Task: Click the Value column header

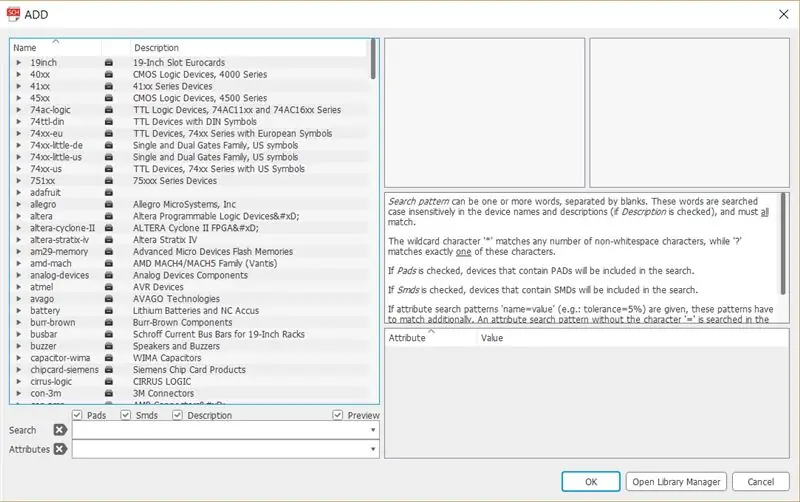Action: point(632,338)
